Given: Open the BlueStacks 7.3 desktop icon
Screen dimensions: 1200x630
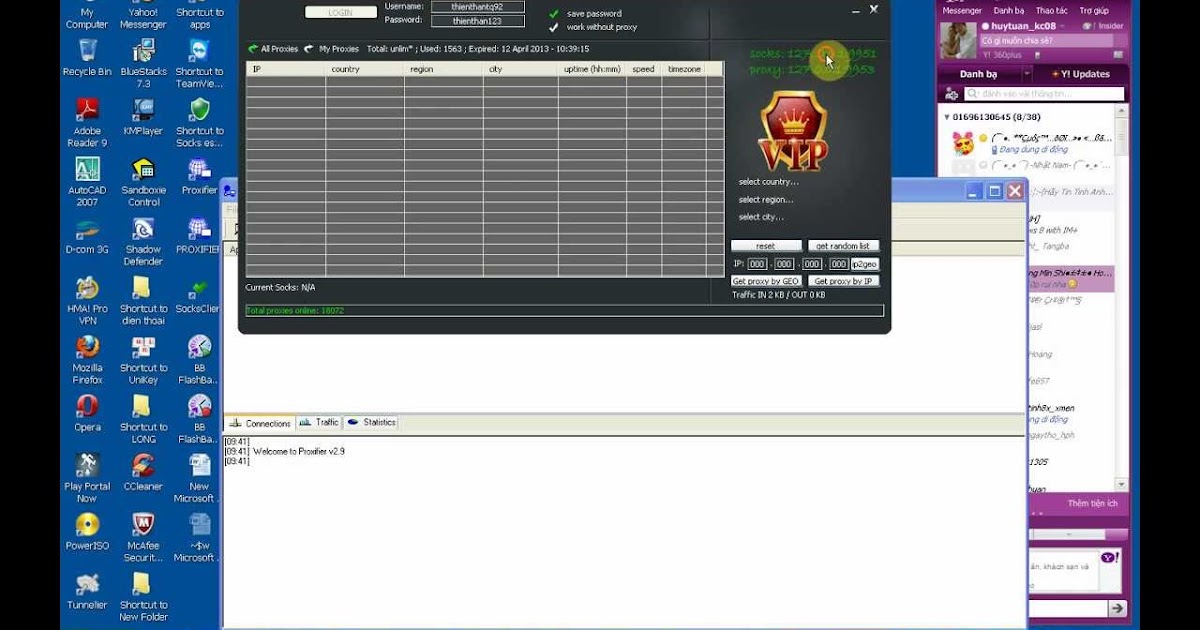Looking at the screenshot, I should point(144,63).
